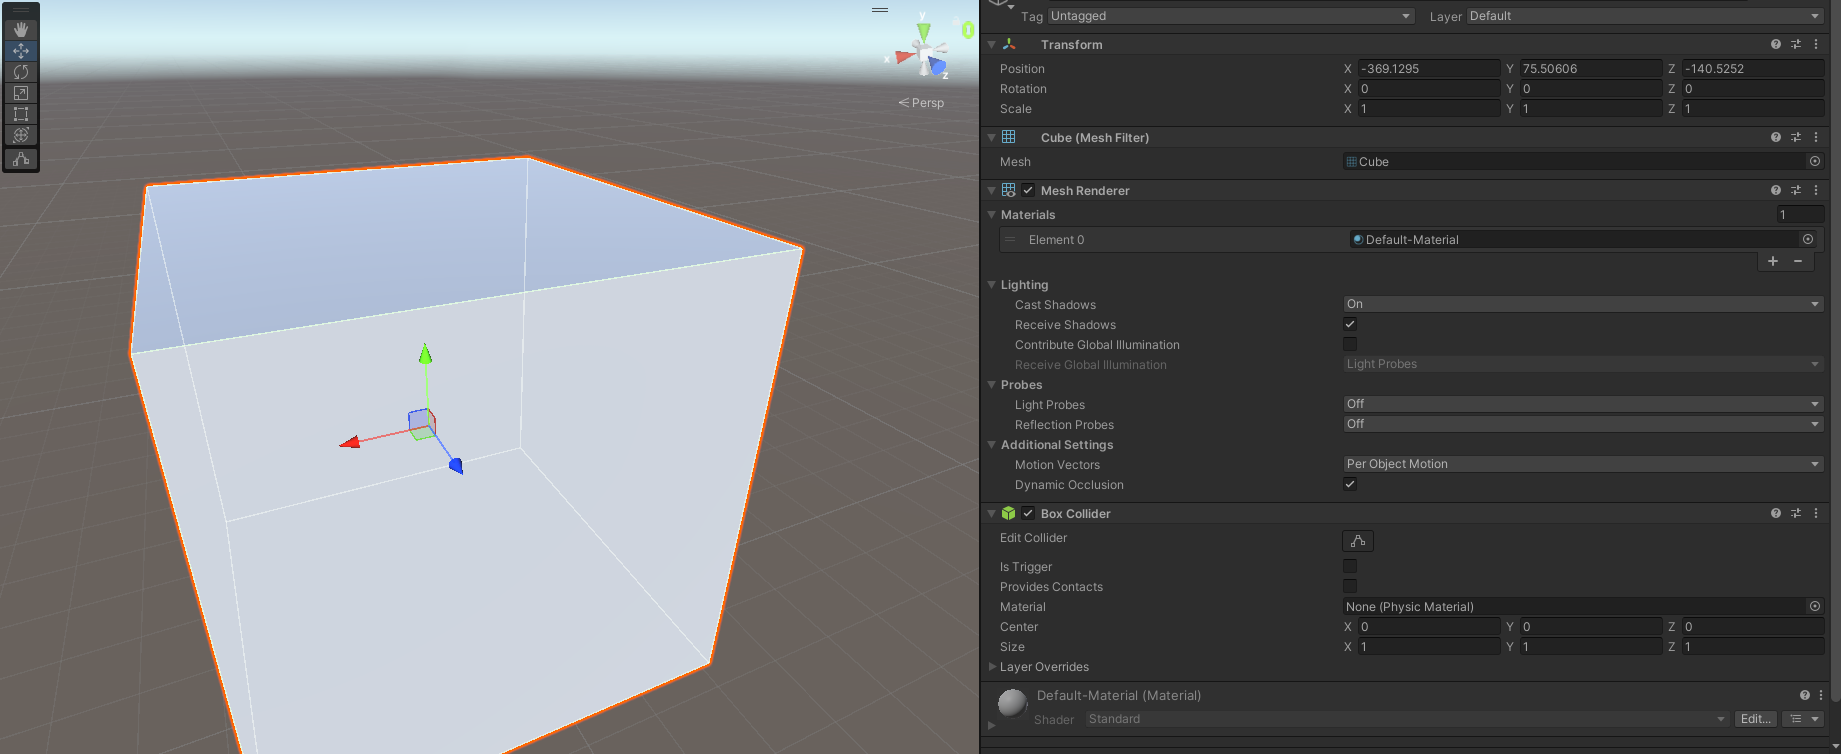This screenshot has height=754, width=1841.
Task: Click the green Y-axis cone on orientation gizmo
Action: [x=924, y=31]
